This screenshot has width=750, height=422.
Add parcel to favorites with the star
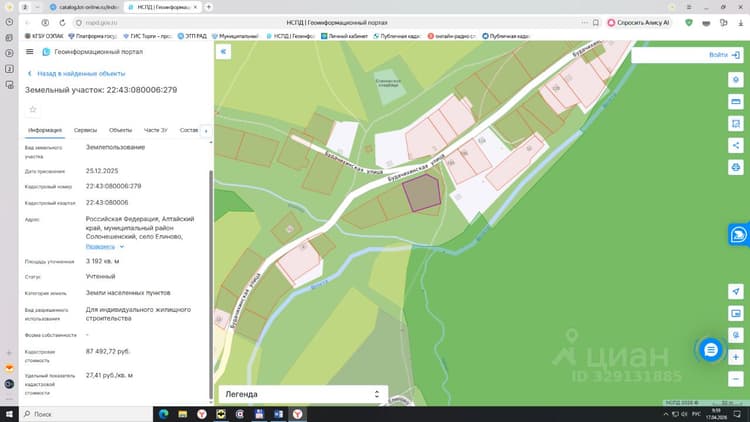33,110
